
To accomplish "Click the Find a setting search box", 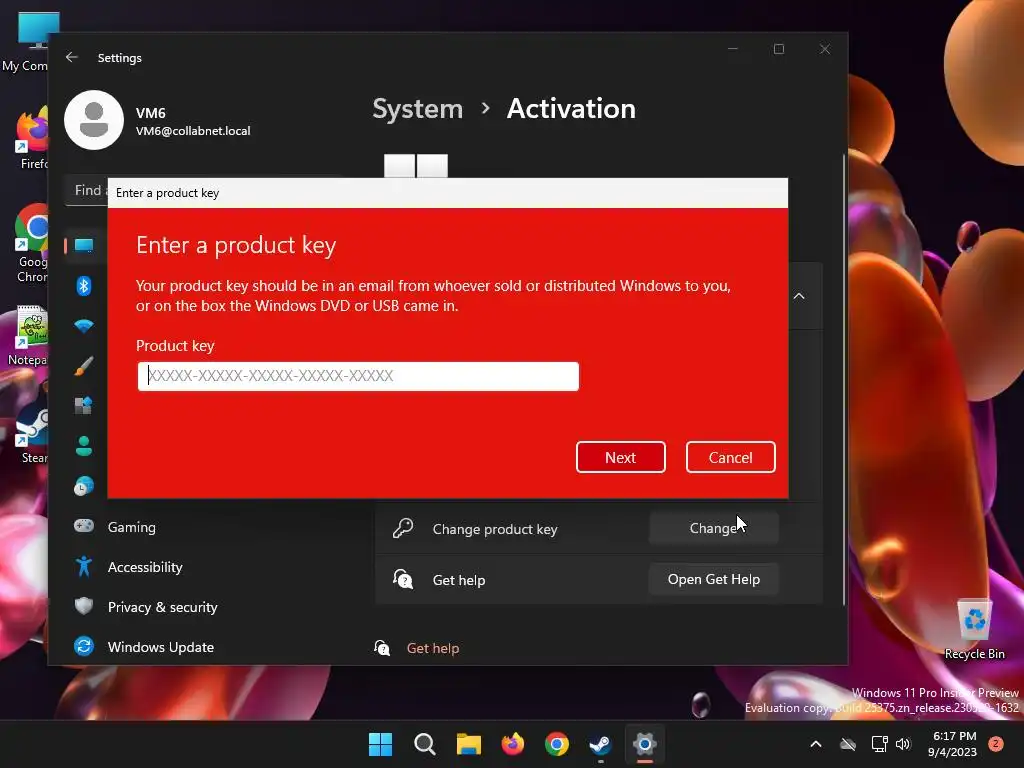I will [87, 190].
